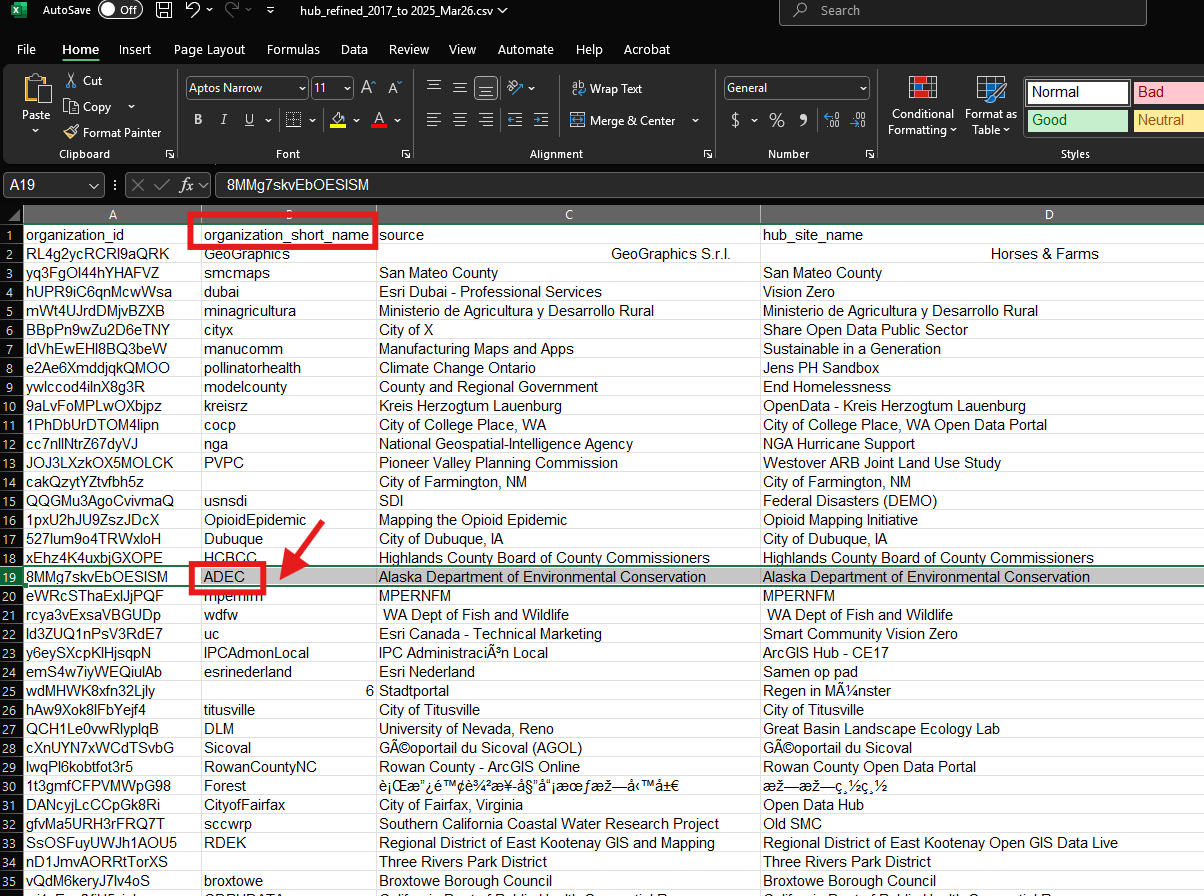The width and height of the screenshot is (1204, 896).
Task: Click the Increase Decimal button
Action: [x=833, y=120]
